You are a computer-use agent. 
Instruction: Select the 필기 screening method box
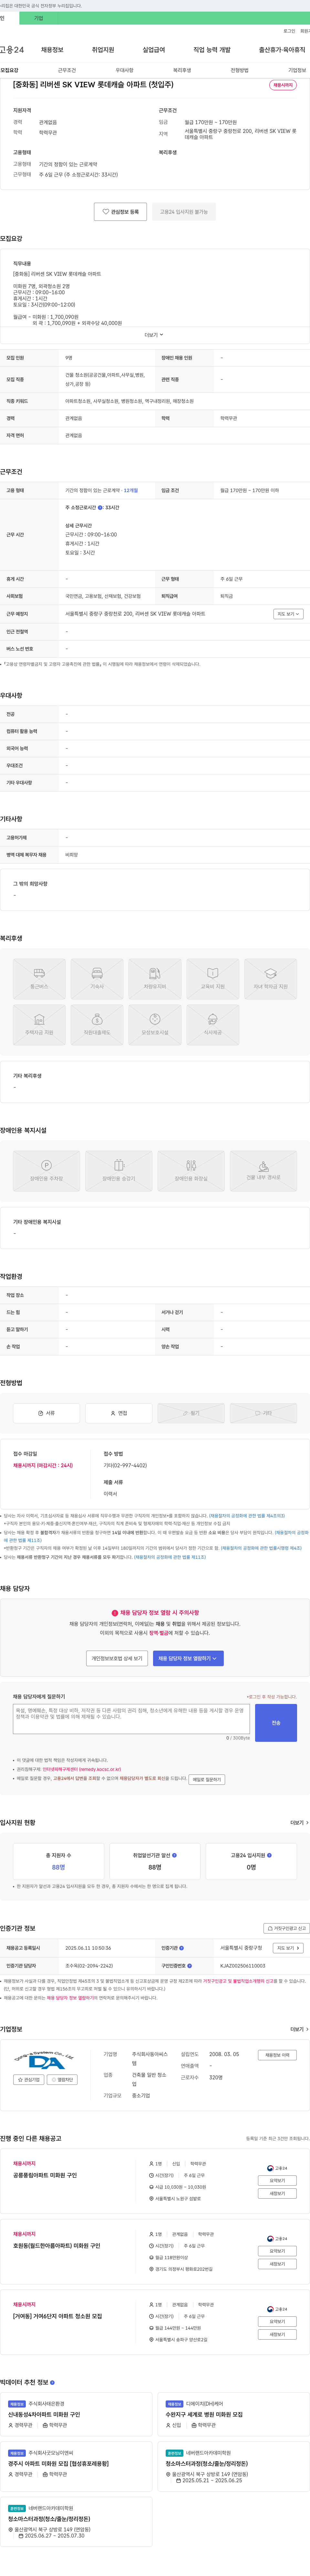pyautogui.click(x=191, y=1413)
